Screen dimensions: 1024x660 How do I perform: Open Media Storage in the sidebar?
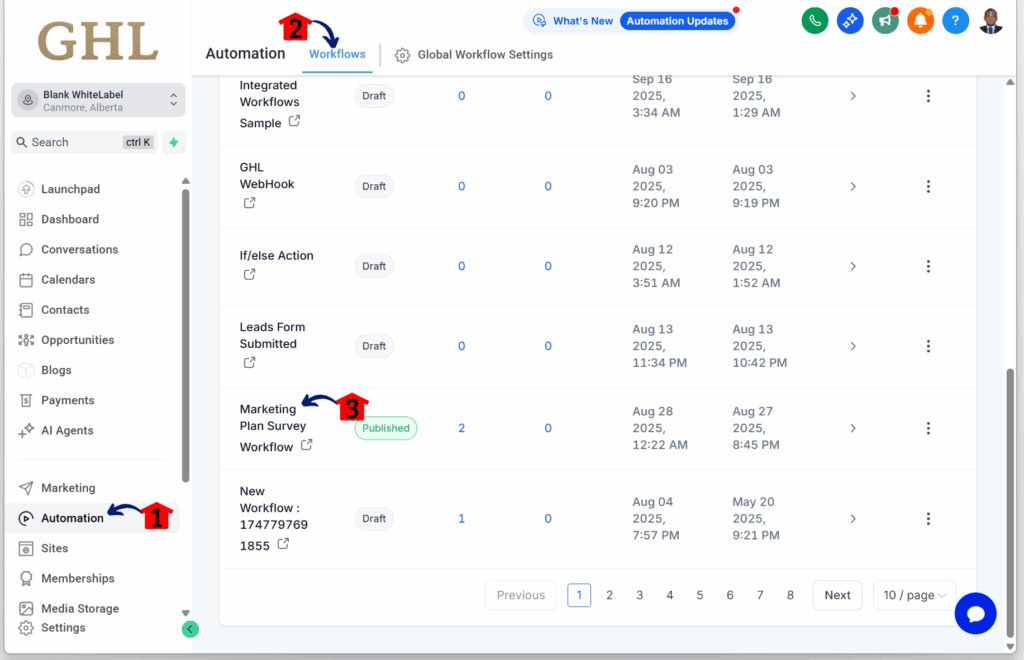[x=78, y=608]
